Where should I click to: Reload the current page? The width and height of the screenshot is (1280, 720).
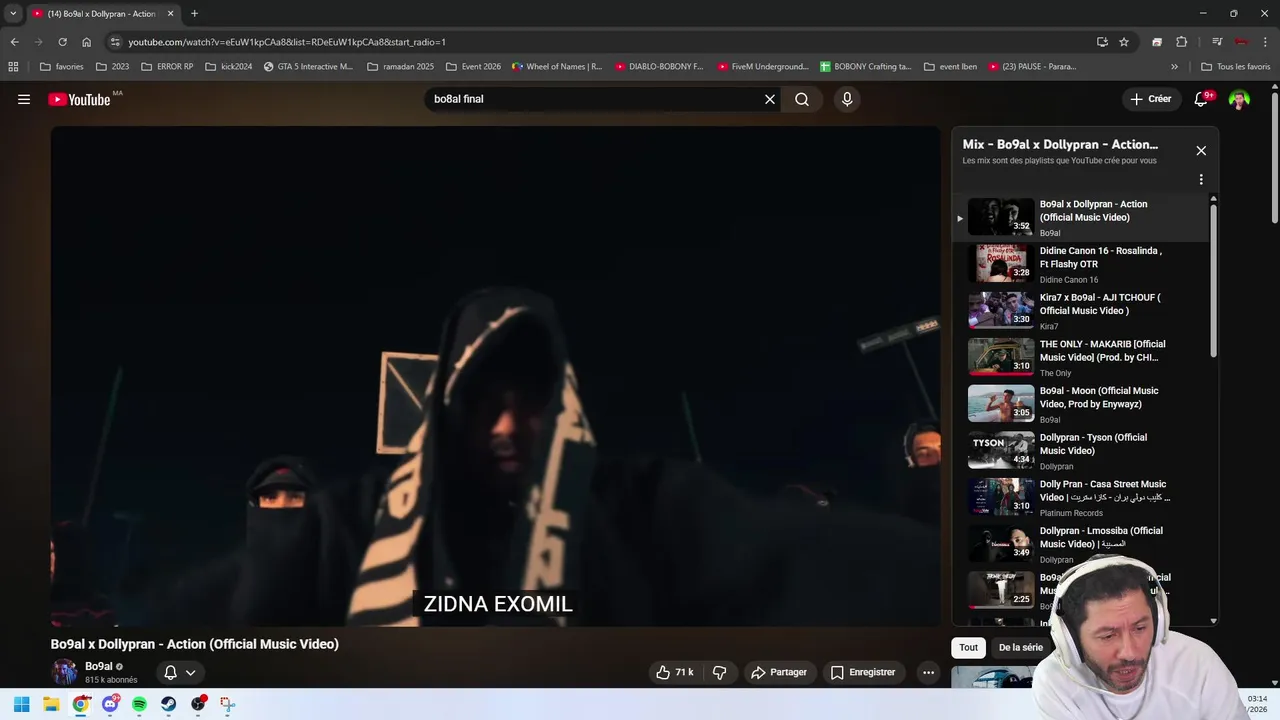pyautogui.click(x=62, y=42)
